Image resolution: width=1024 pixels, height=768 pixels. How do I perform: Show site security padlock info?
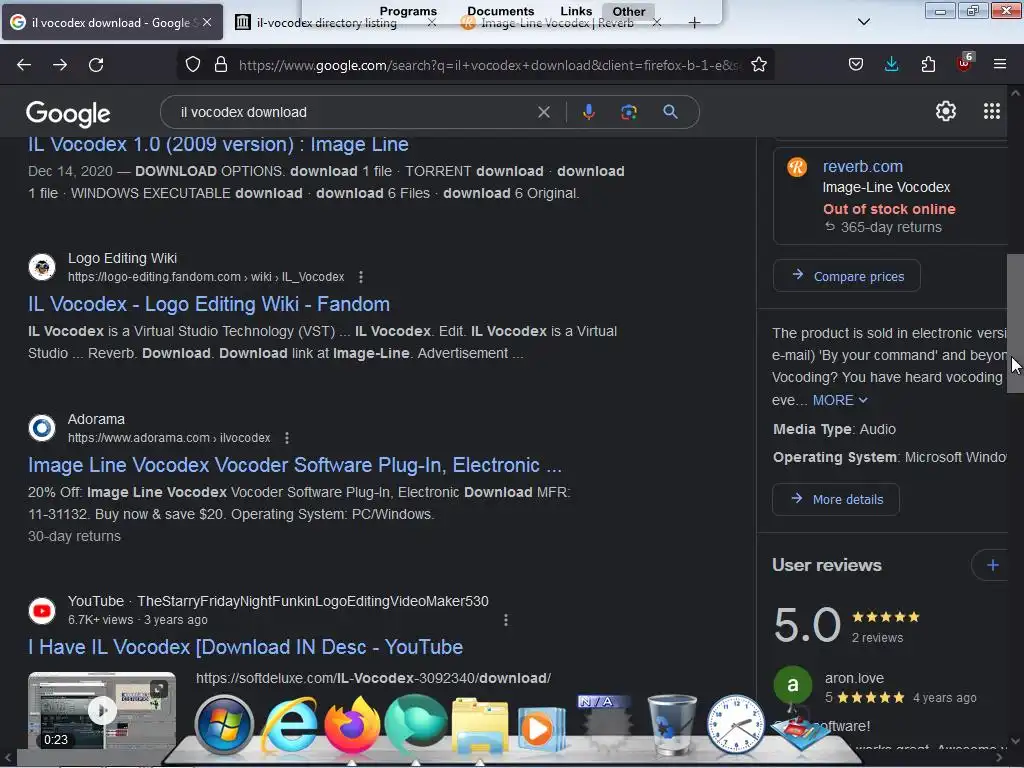(221, 65)
